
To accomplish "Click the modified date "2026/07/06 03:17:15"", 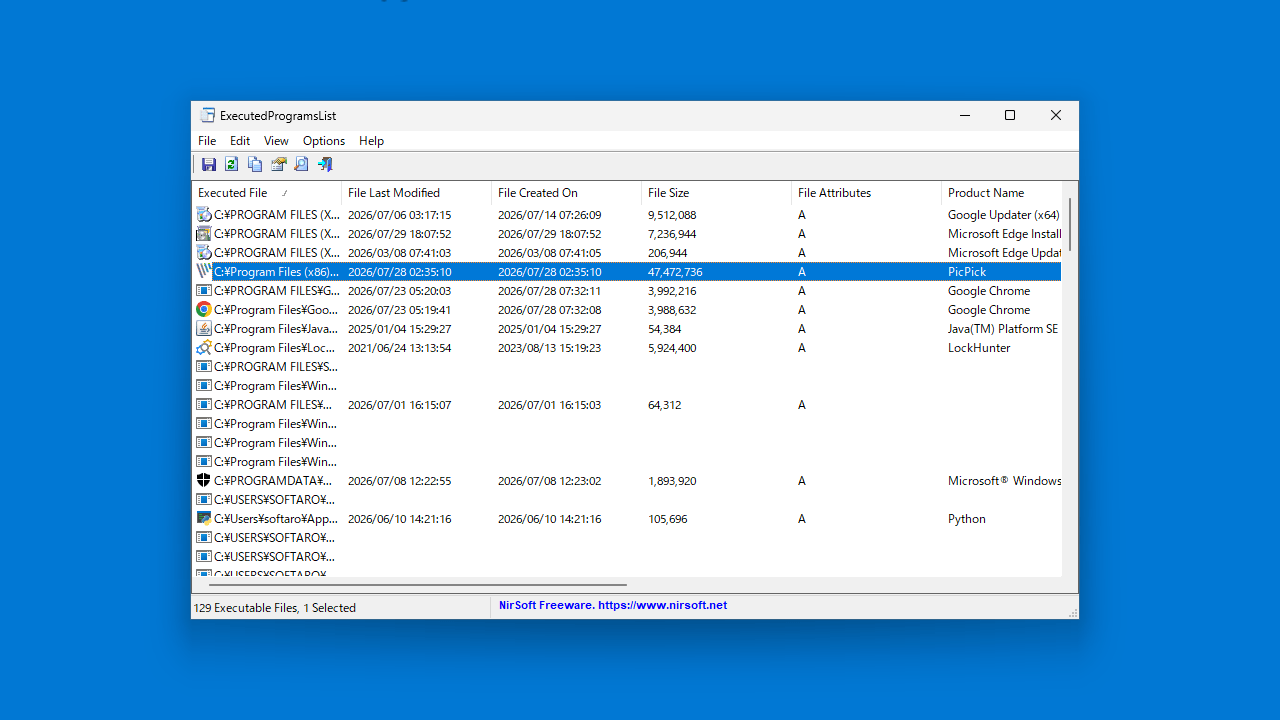I will point(399,215).
